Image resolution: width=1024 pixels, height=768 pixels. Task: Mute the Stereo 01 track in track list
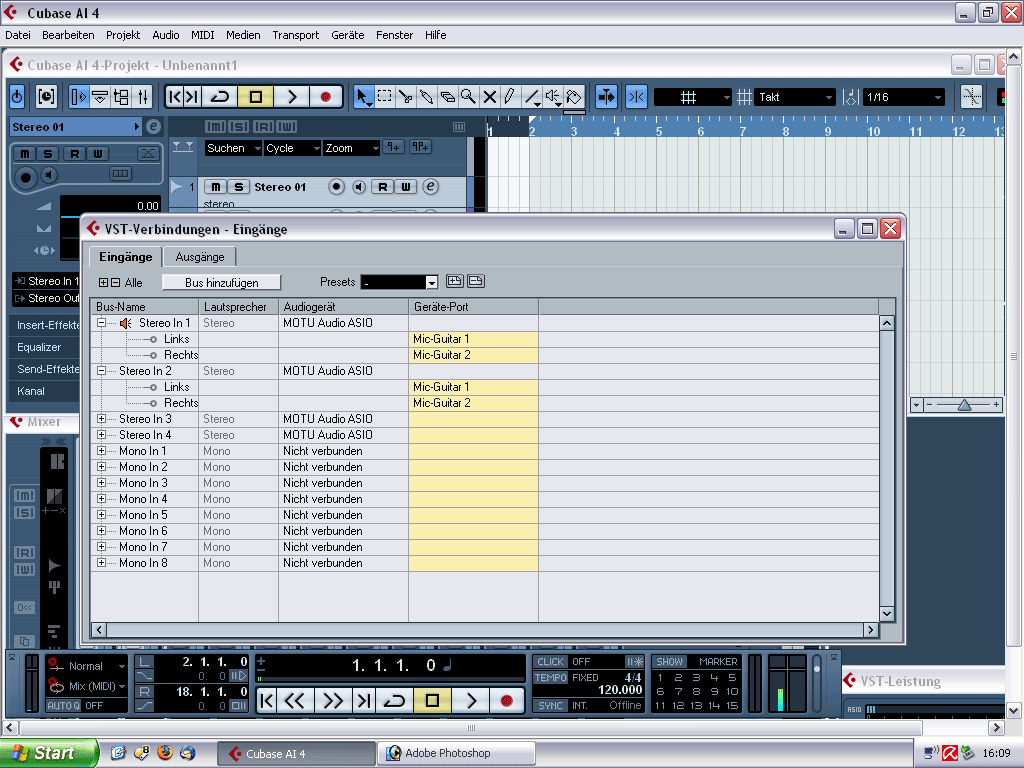click(x=216, y=187)
